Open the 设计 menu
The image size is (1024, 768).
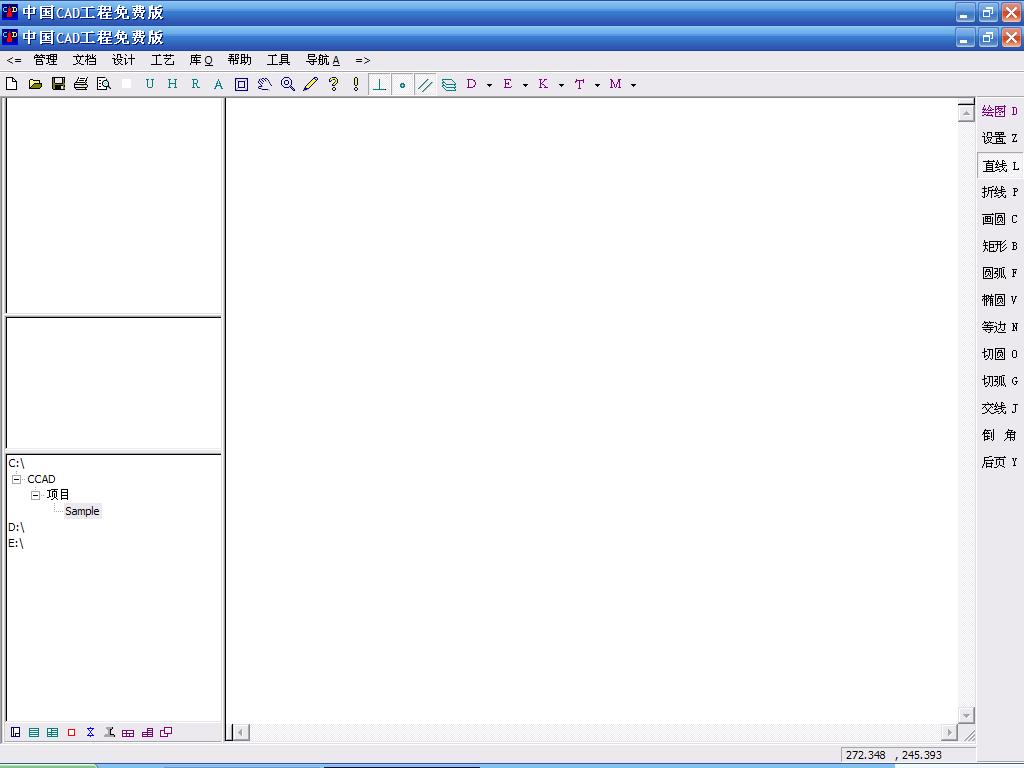[x=123, y=60]
